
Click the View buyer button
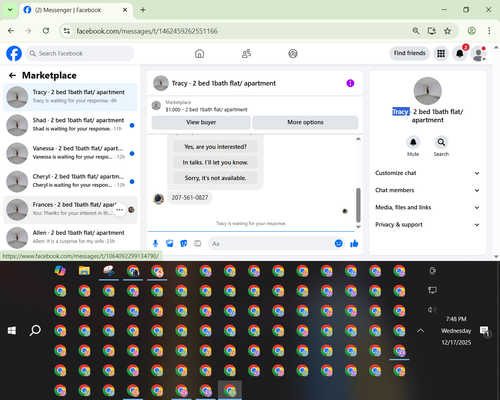[201, 122]
